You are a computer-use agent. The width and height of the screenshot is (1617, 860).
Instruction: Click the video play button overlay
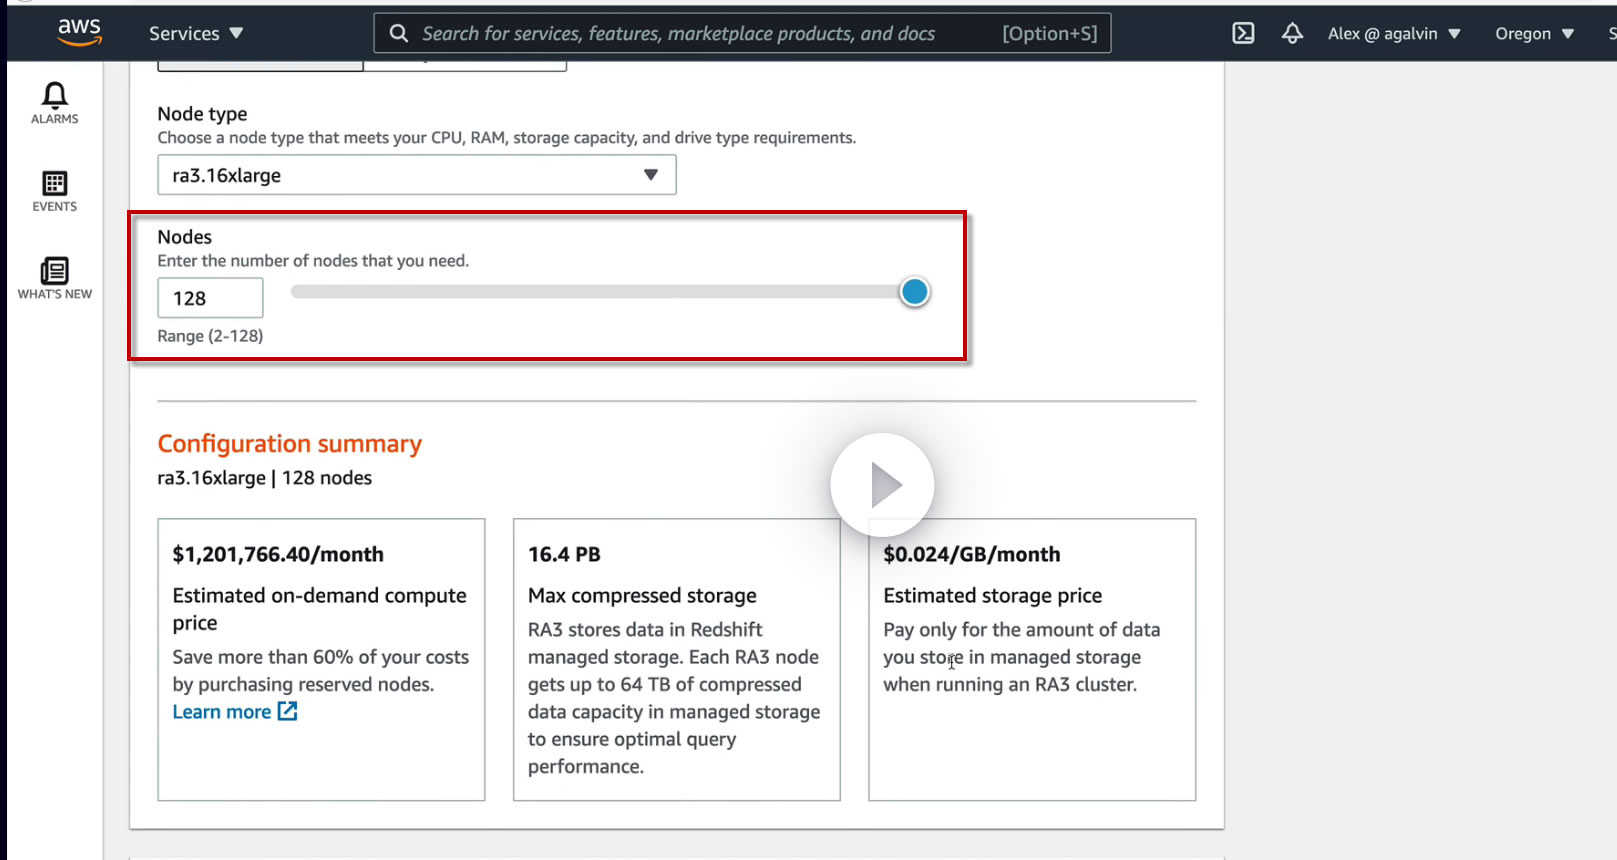point(882,485)
